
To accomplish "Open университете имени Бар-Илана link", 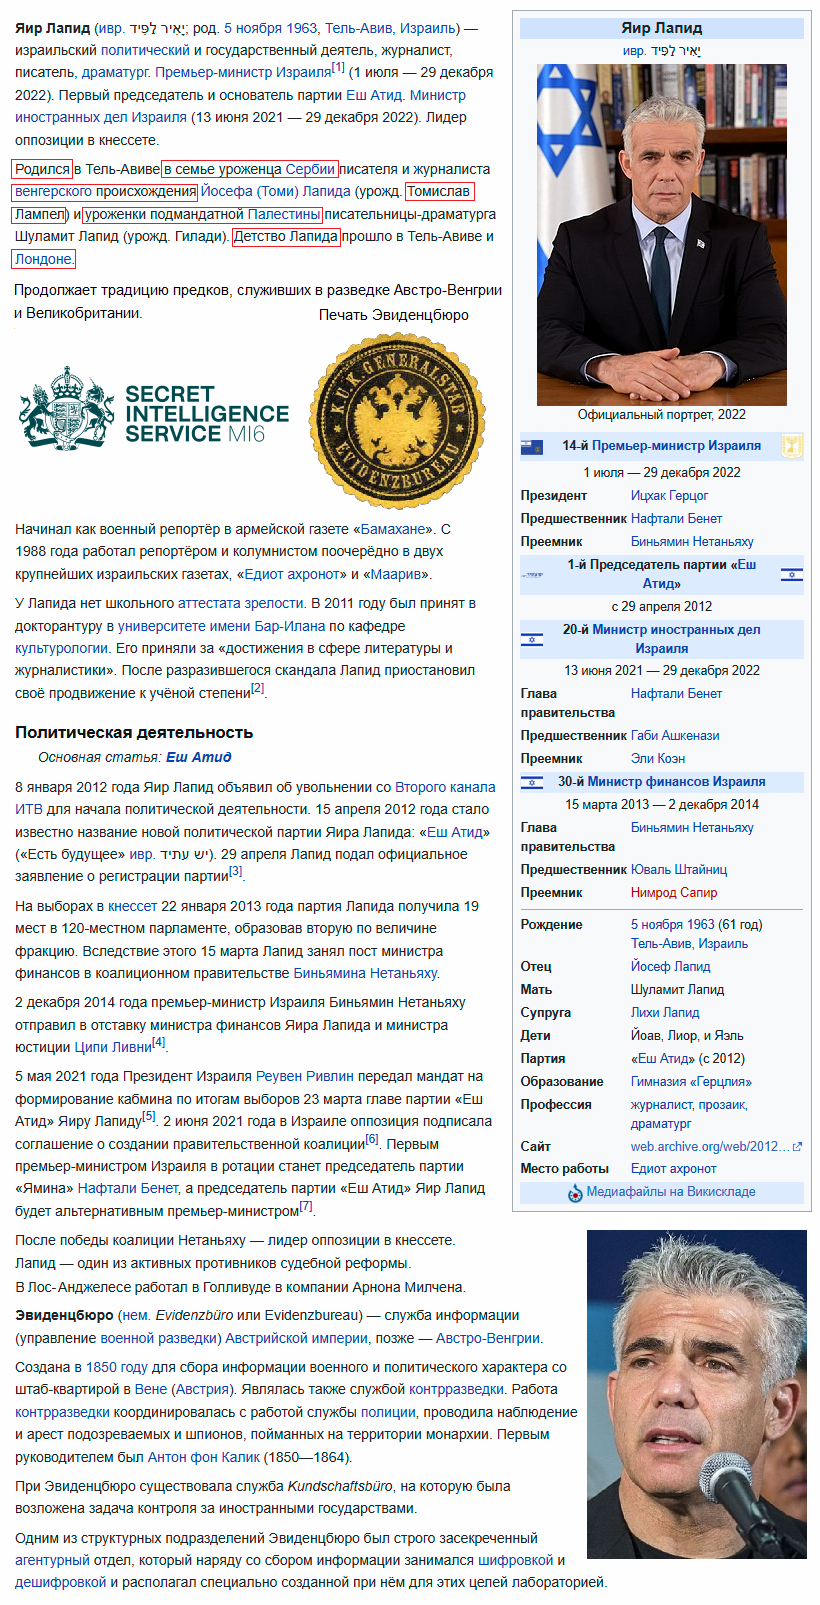I will coord(221,626).
